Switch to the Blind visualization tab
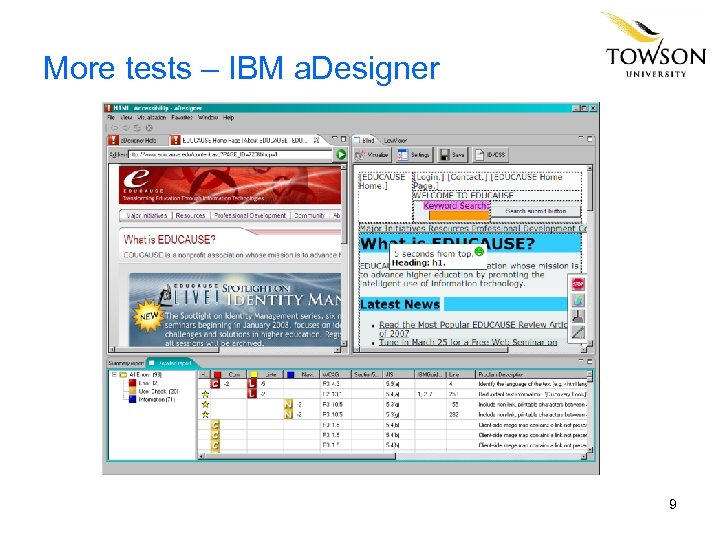Screen dimensions: 720x540 [365, 140]
